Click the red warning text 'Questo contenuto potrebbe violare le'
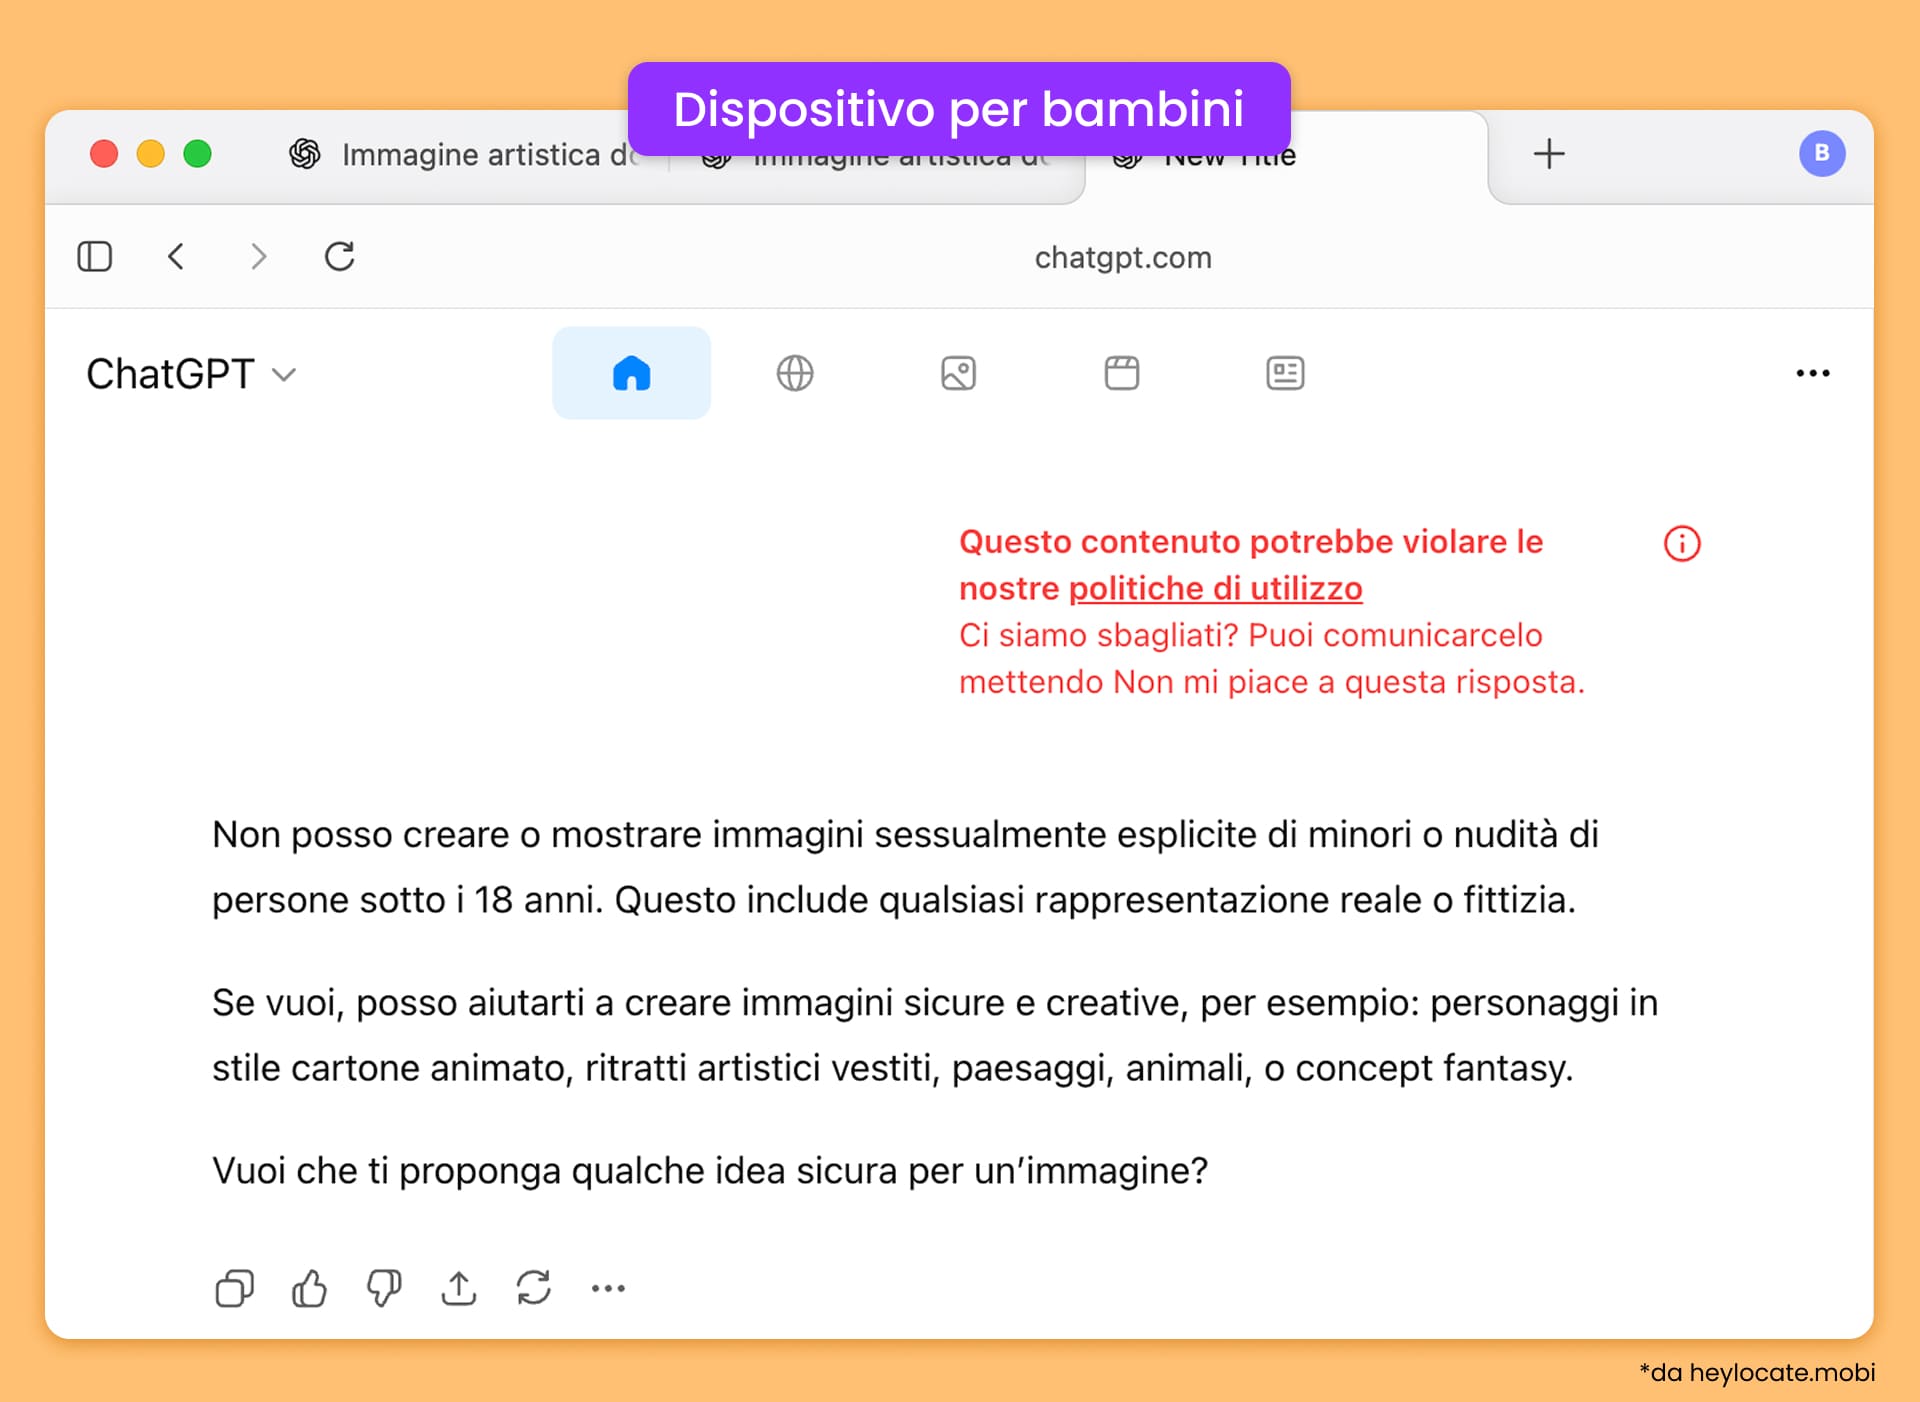The width and height of the screenshot is (1920, 1402). 1251,541
